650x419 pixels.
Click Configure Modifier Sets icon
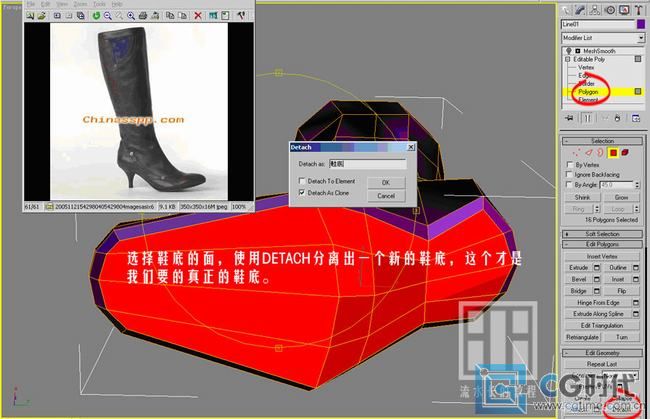[x=636, y=119]
